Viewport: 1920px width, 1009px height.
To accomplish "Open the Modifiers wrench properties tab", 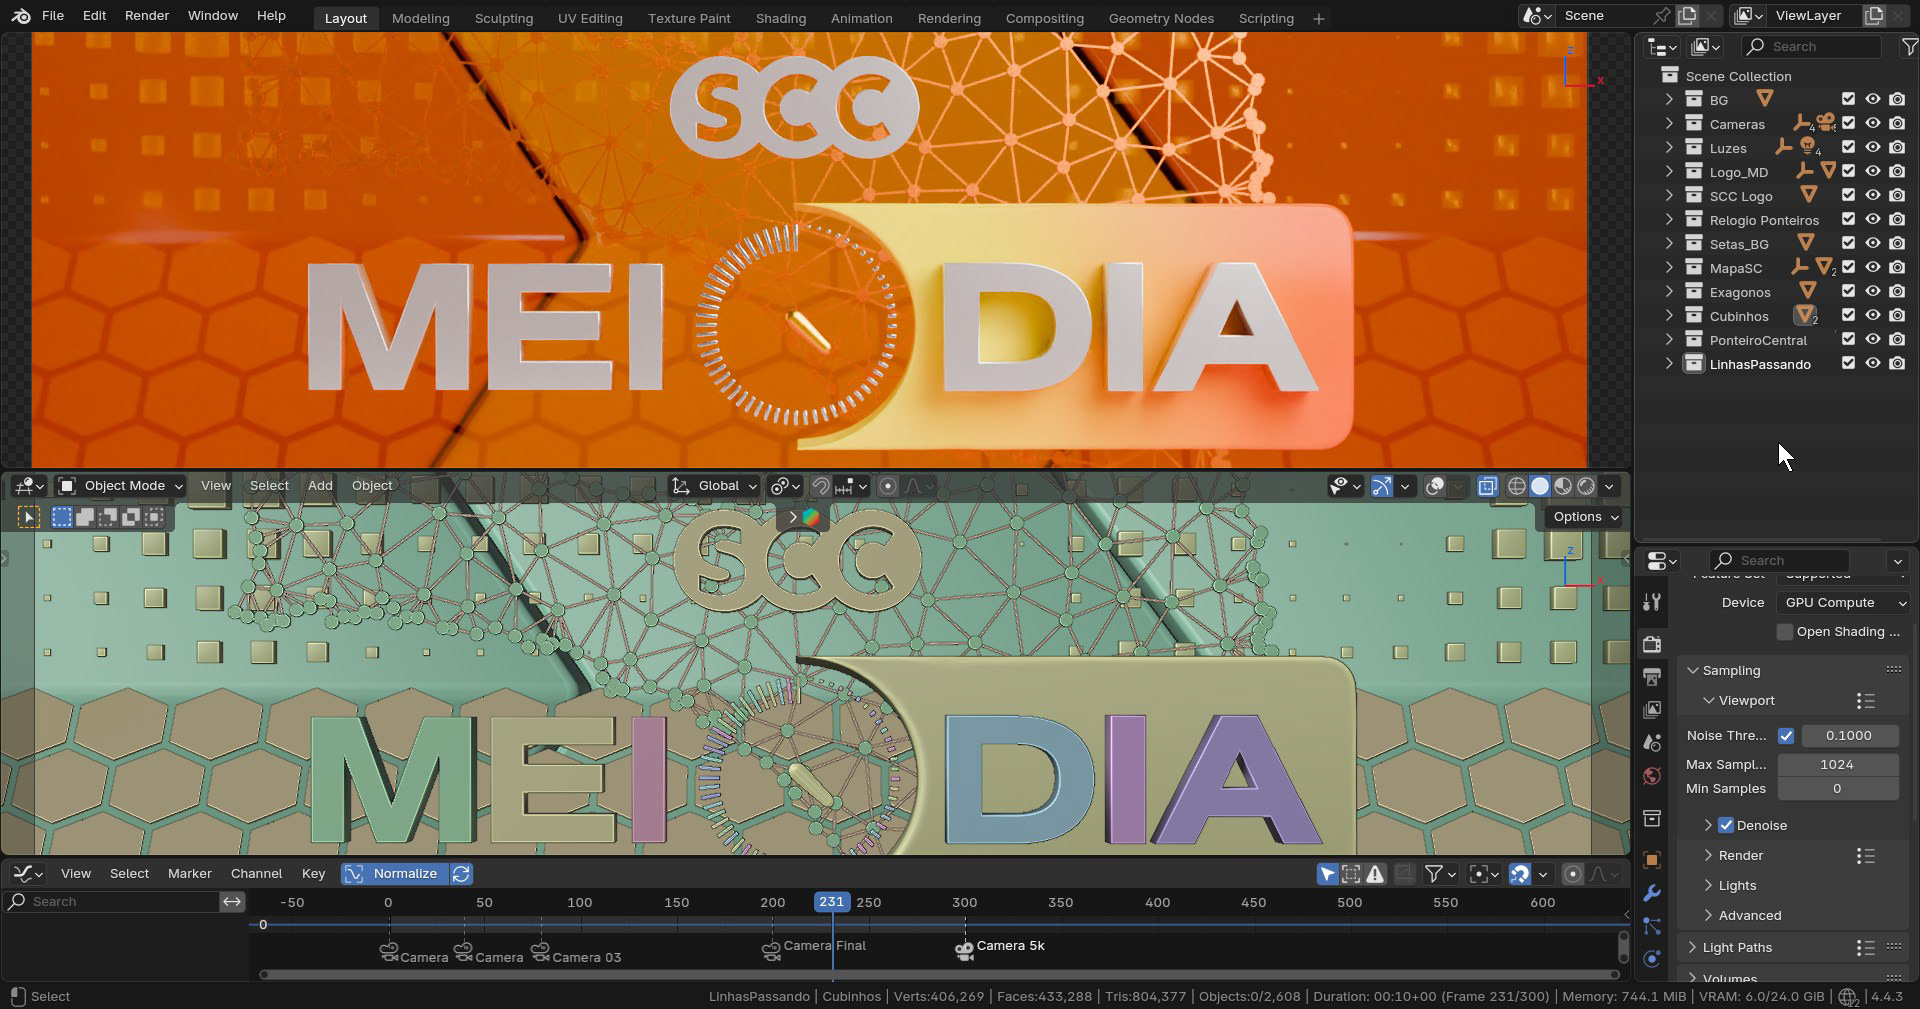I will [1652, 893].
